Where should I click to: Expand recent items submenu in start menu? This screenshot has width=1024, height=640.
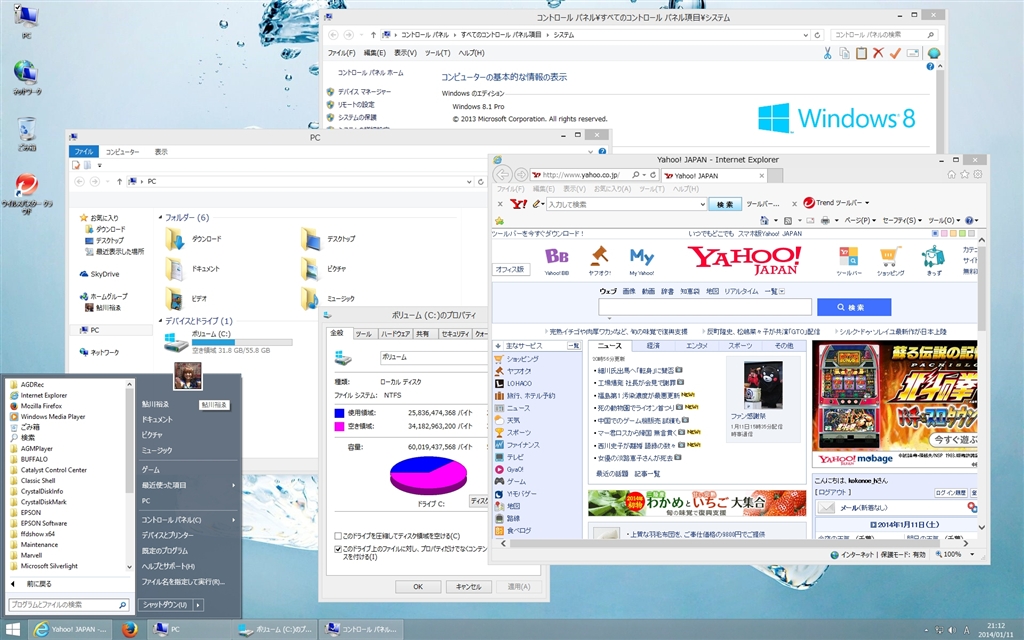pyautogui.click(x=233, y=485)
